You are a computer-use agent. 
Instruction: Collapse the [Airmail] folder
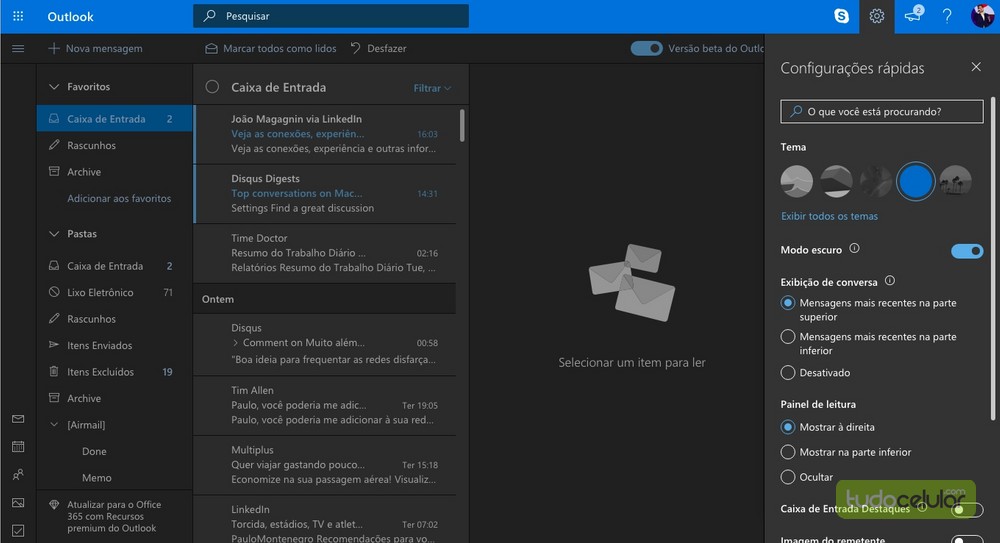pyautogui.click(x=54, y=425)
